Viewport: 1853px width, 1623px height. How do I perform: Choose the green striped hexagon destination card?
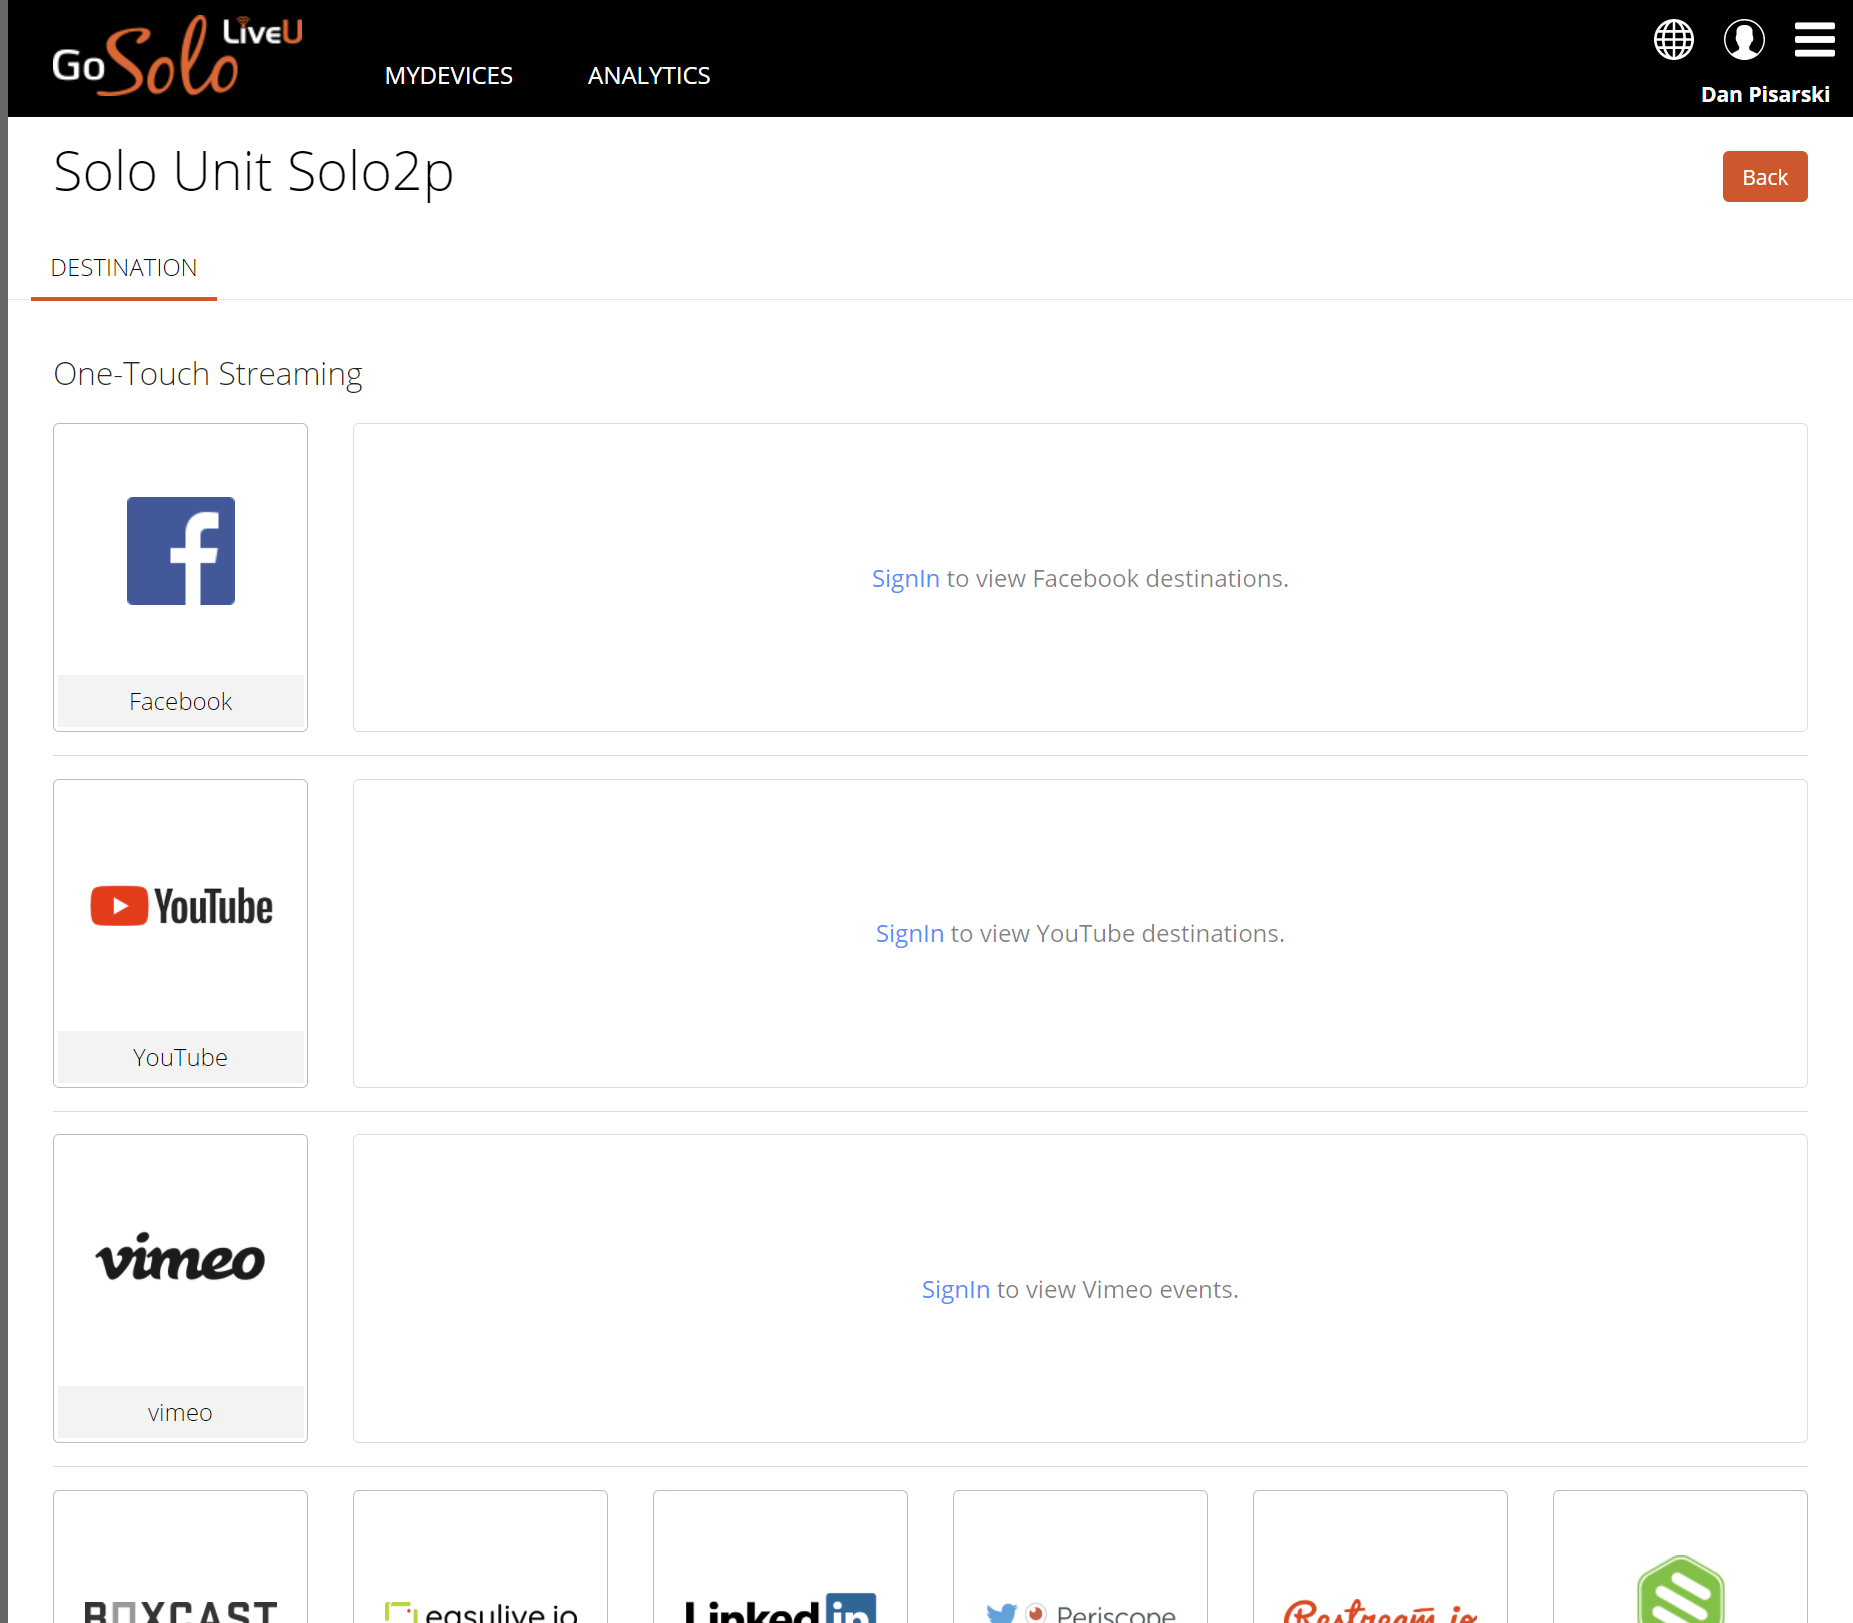tap(1681, 1557)
